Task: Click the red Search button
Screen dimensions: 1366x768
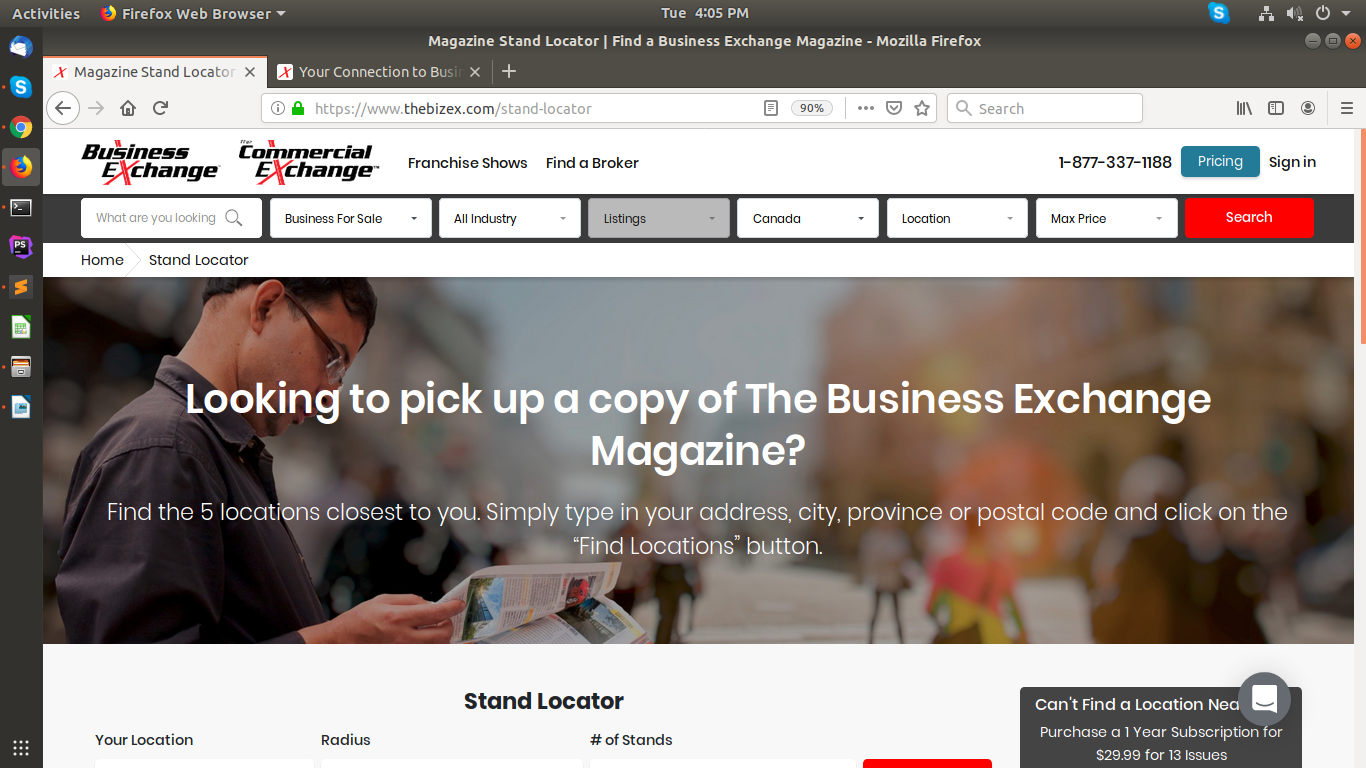Action: point(1249,217)
